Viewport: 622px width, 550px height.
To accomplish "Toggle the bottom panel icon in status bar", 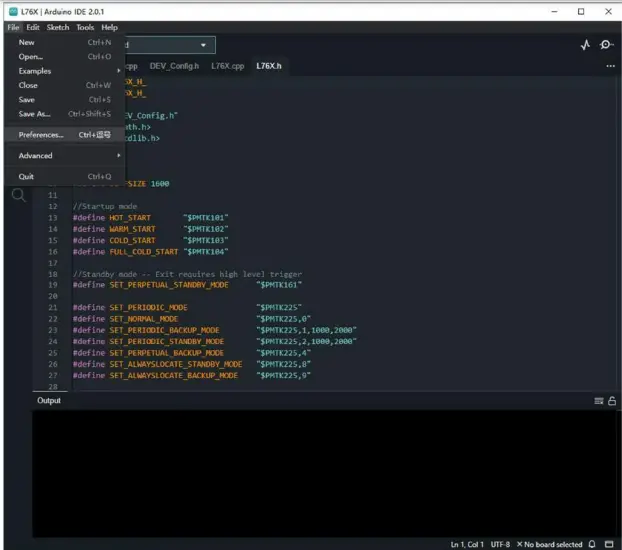I will pyautogui.click(x=609, y=544).
